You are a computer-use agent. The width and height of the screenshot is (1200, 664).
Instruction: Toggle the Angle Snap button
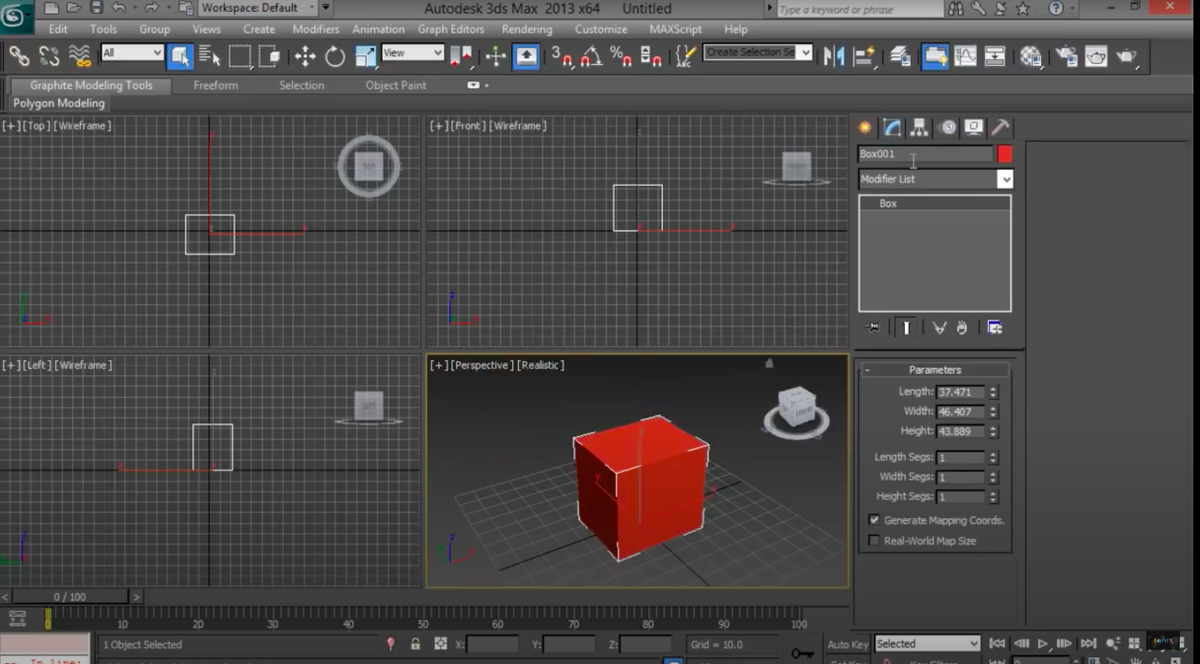tap(591, 56)
